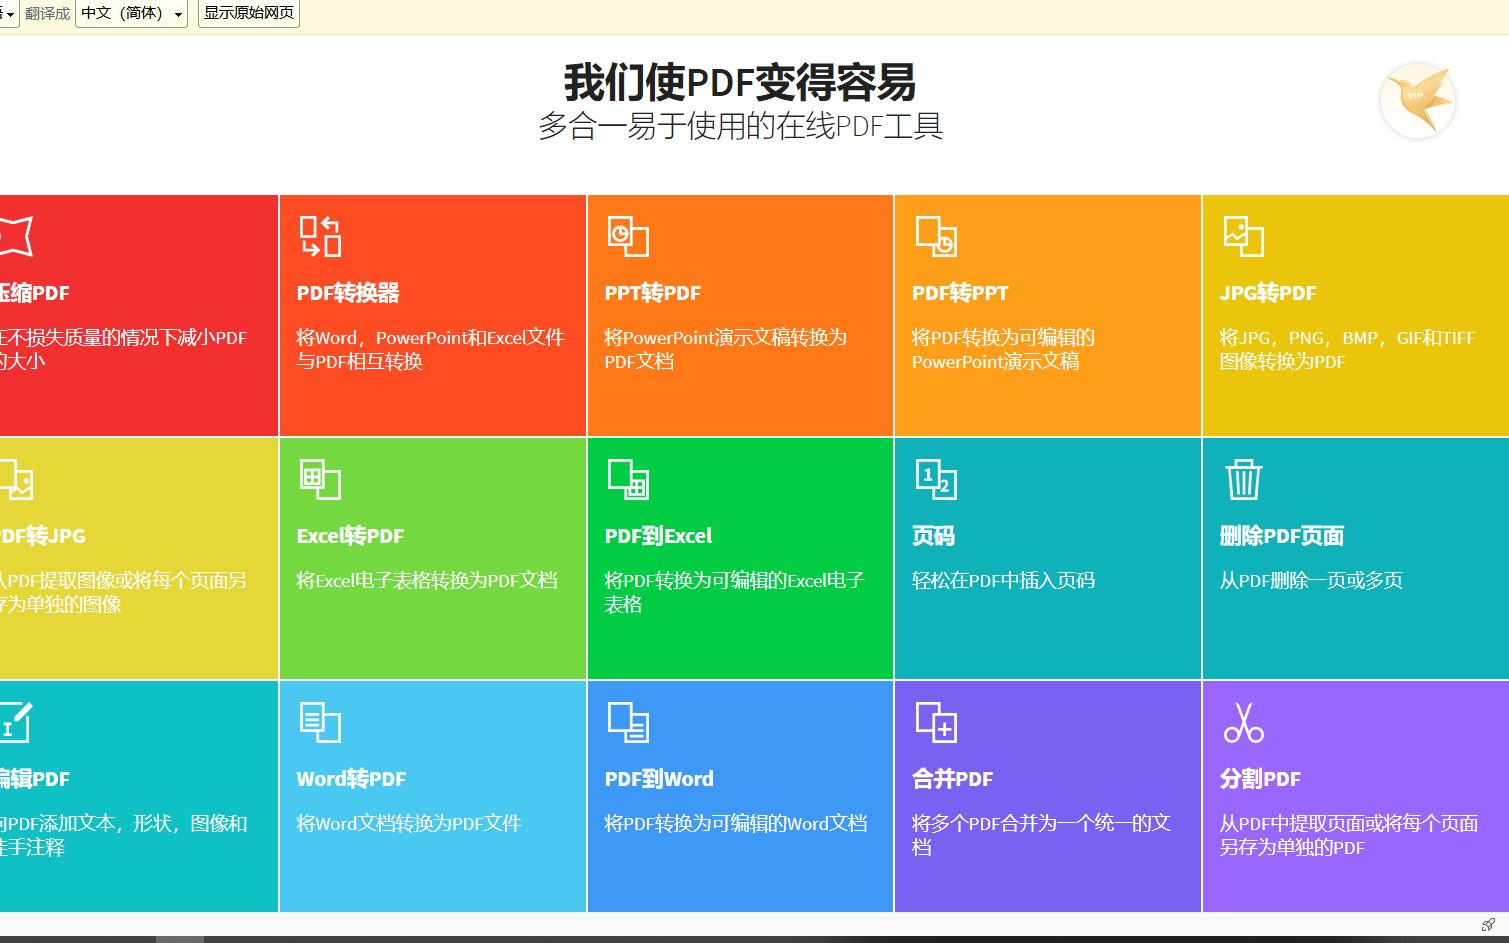Open the Word转PDF tool title
1509x943 pixels.
[x=351, y=779]
